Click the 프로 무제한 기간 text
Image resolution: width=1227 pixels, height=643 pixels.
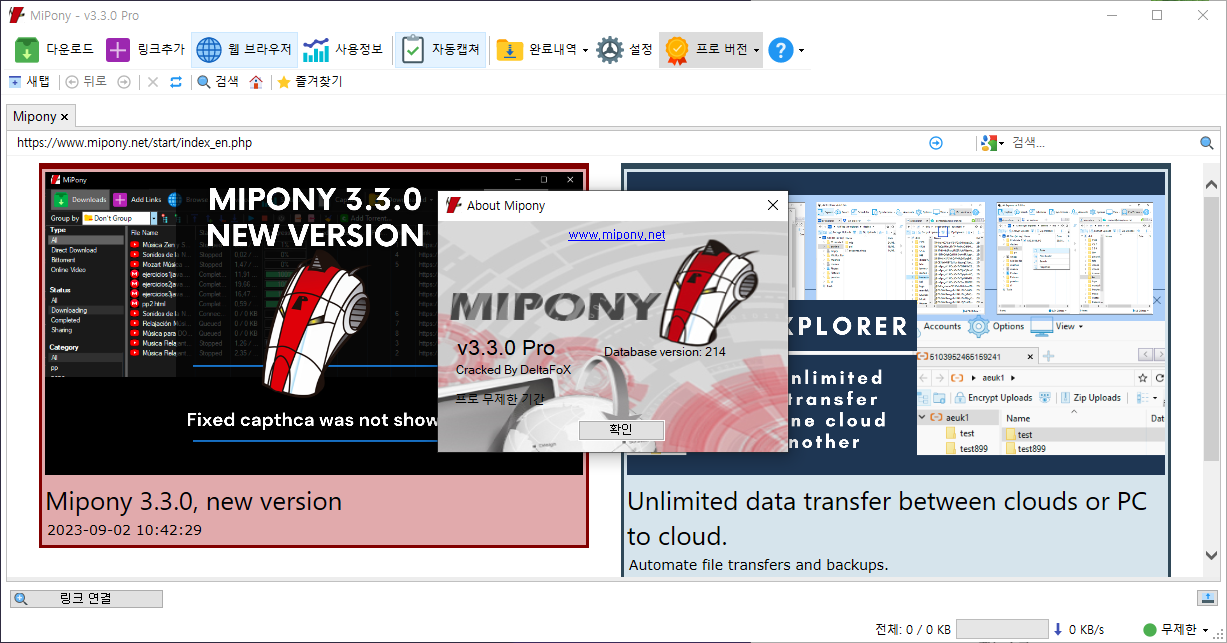tap(500, 398)
